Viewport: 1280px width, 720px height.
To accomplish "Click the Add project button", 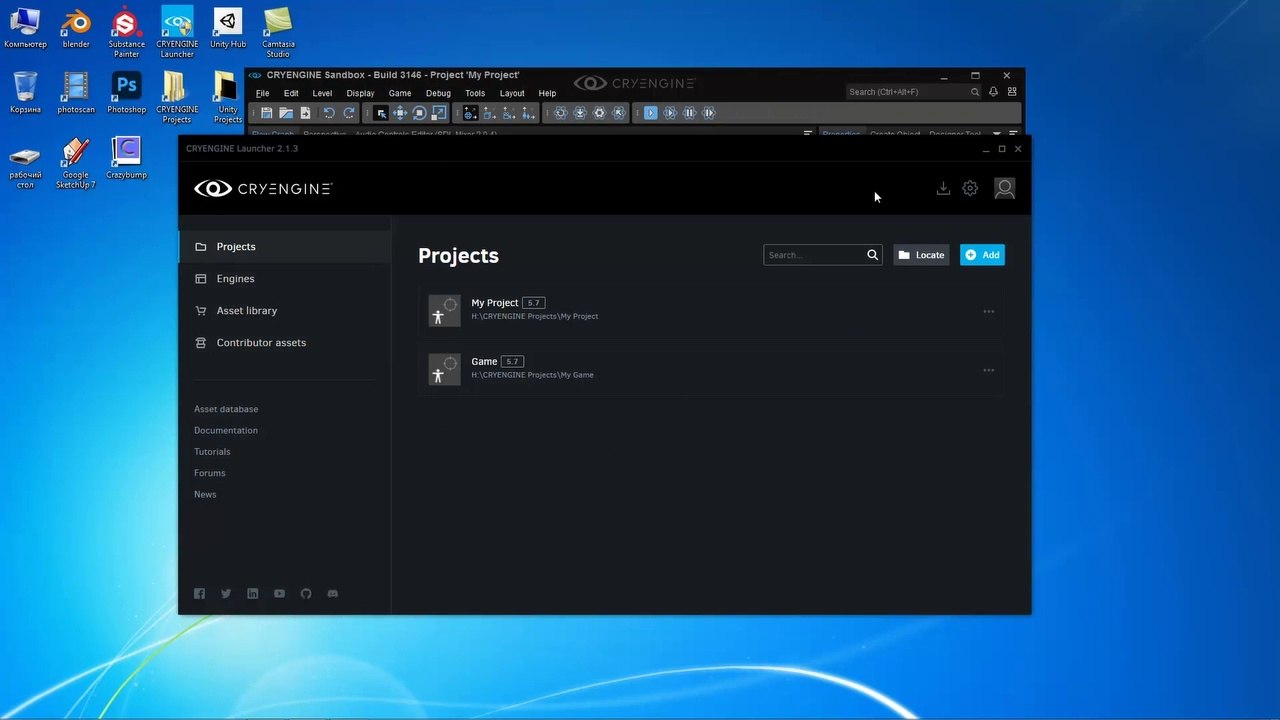I will pyautogui.click(x=982, y=255).
